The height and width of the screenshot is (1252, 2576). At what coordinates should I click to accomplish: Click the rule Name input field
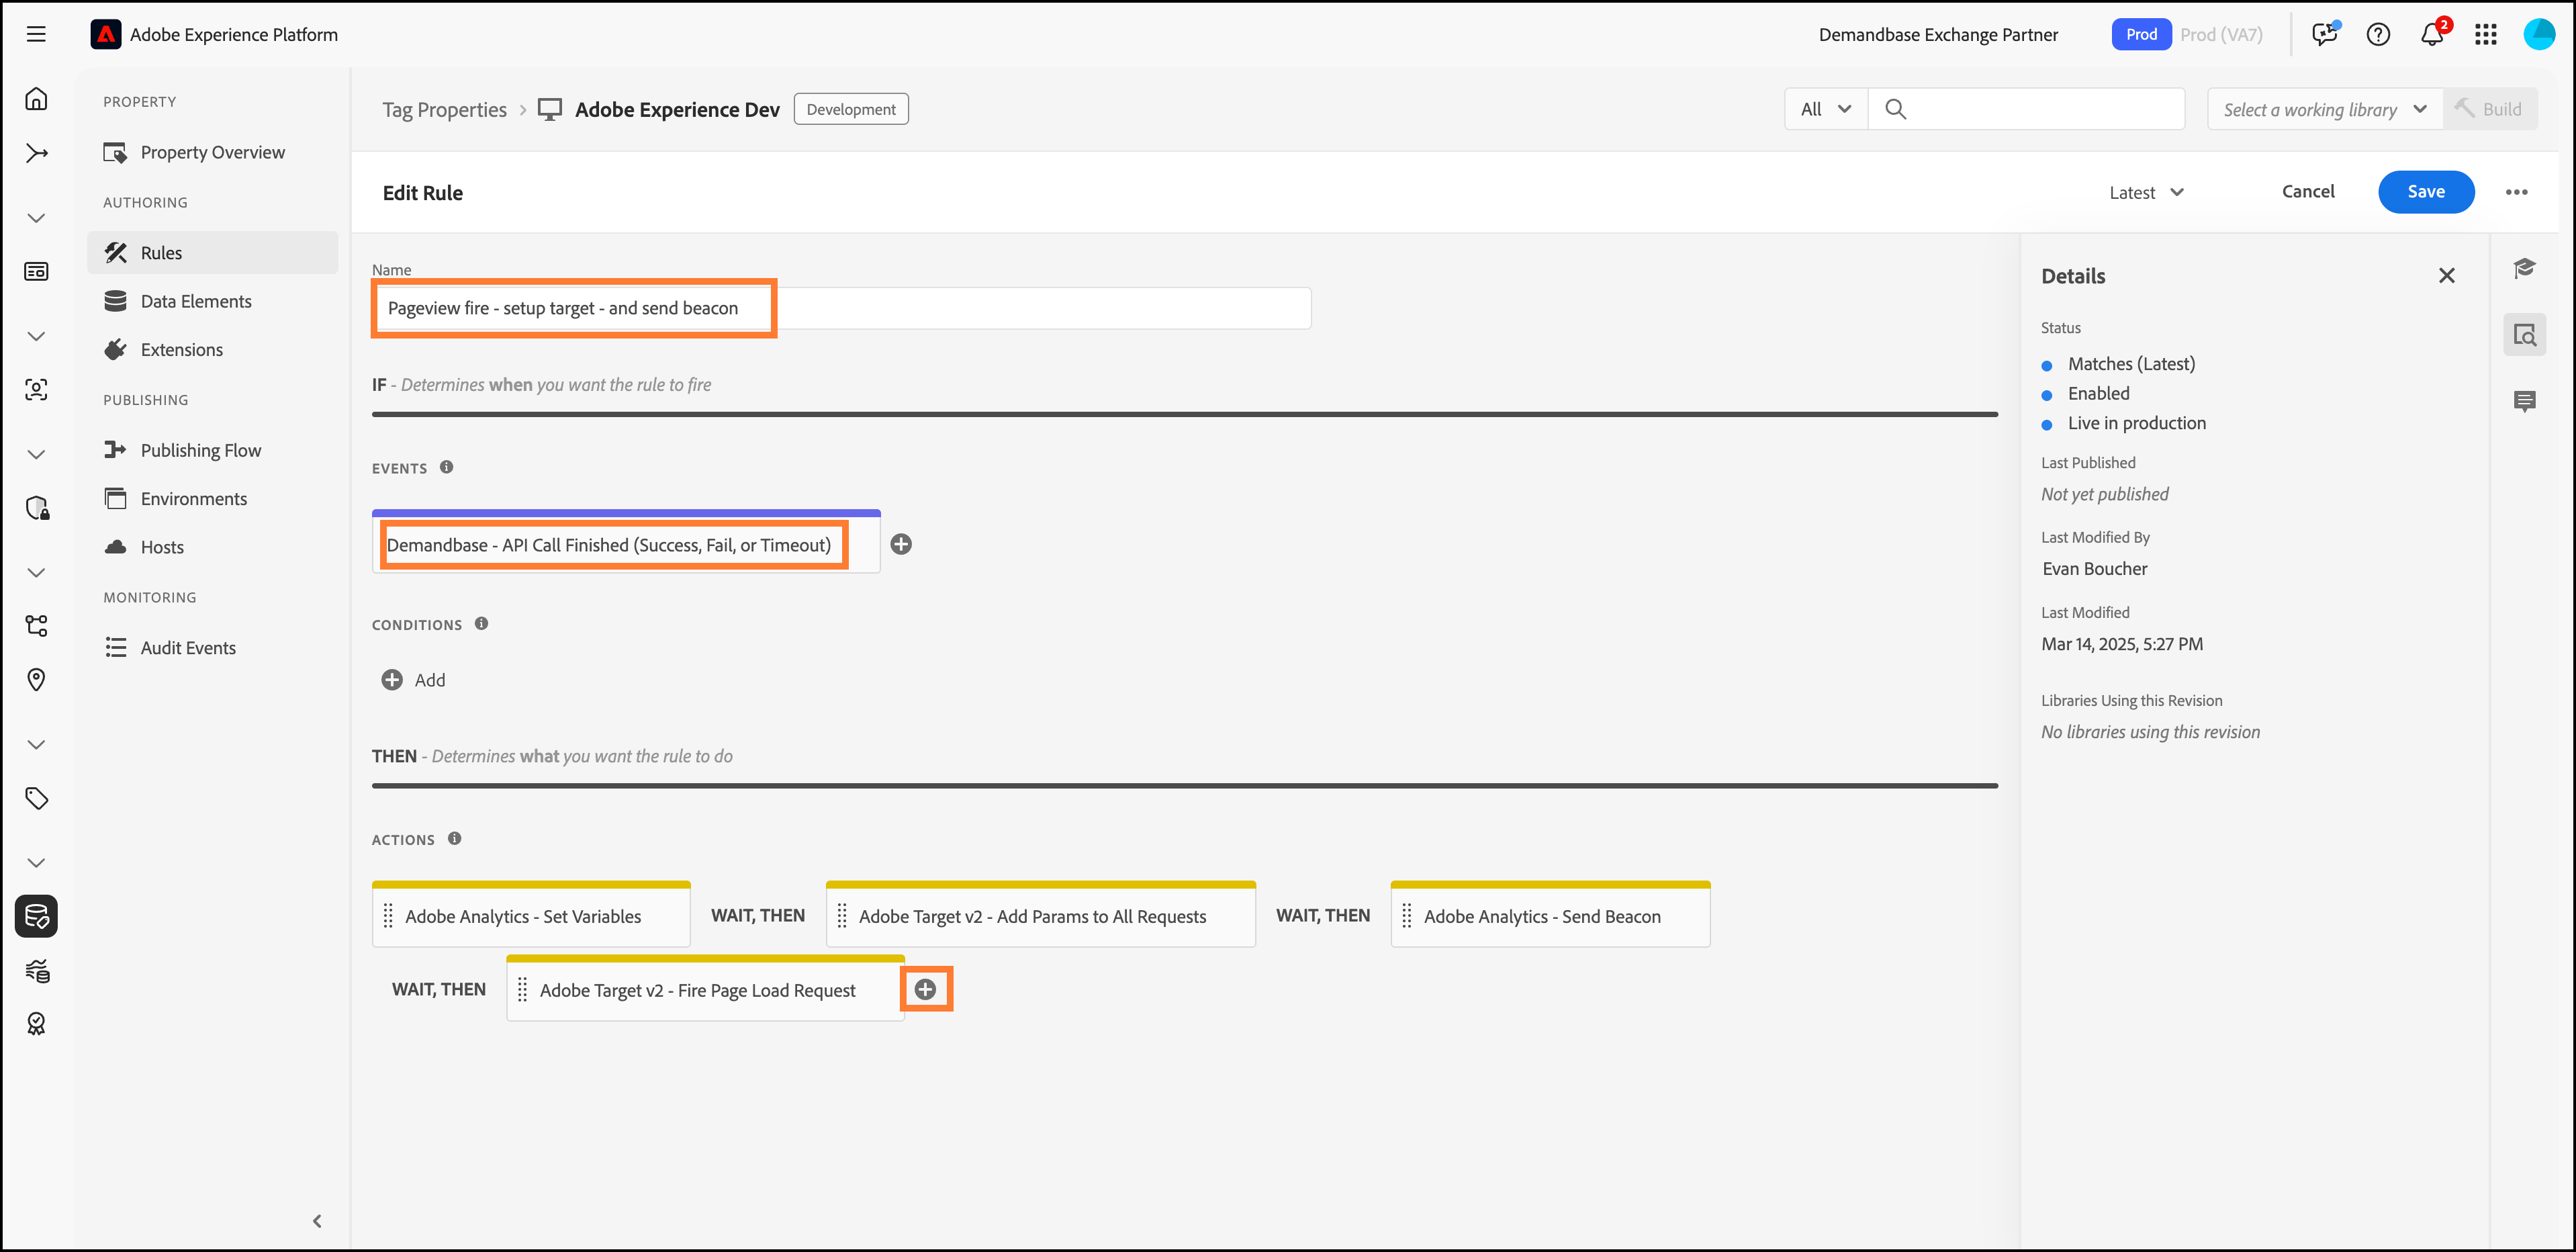click(840, 308)
